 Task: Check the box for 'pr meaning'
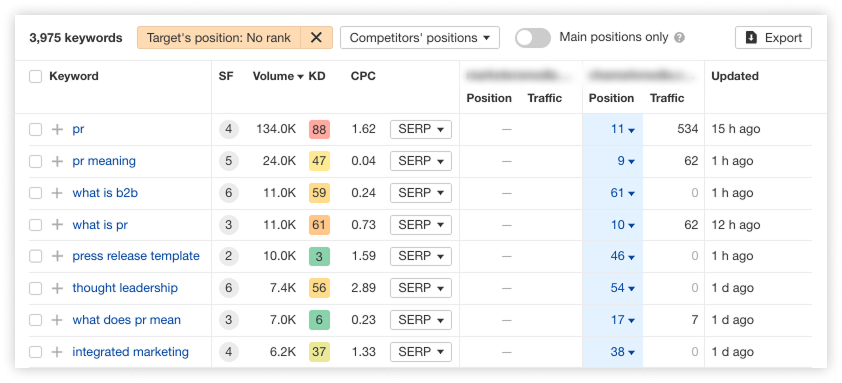pyautogui.click(x=35, y=161)
